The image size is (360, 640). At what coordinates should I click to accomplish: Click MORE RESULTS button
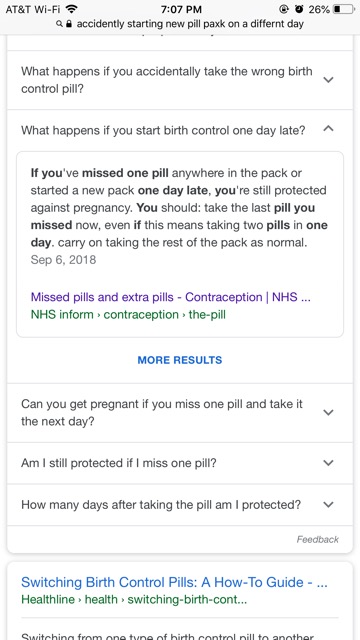pyautogui.click(x=180, y=360)
